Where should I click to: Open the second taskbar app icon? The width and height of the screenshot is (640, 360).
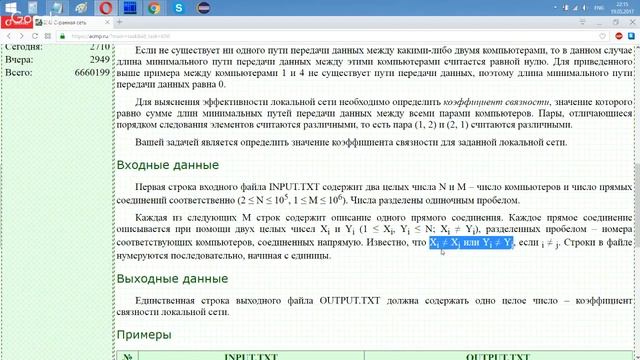pyautogui.click(x=33, y=8)
